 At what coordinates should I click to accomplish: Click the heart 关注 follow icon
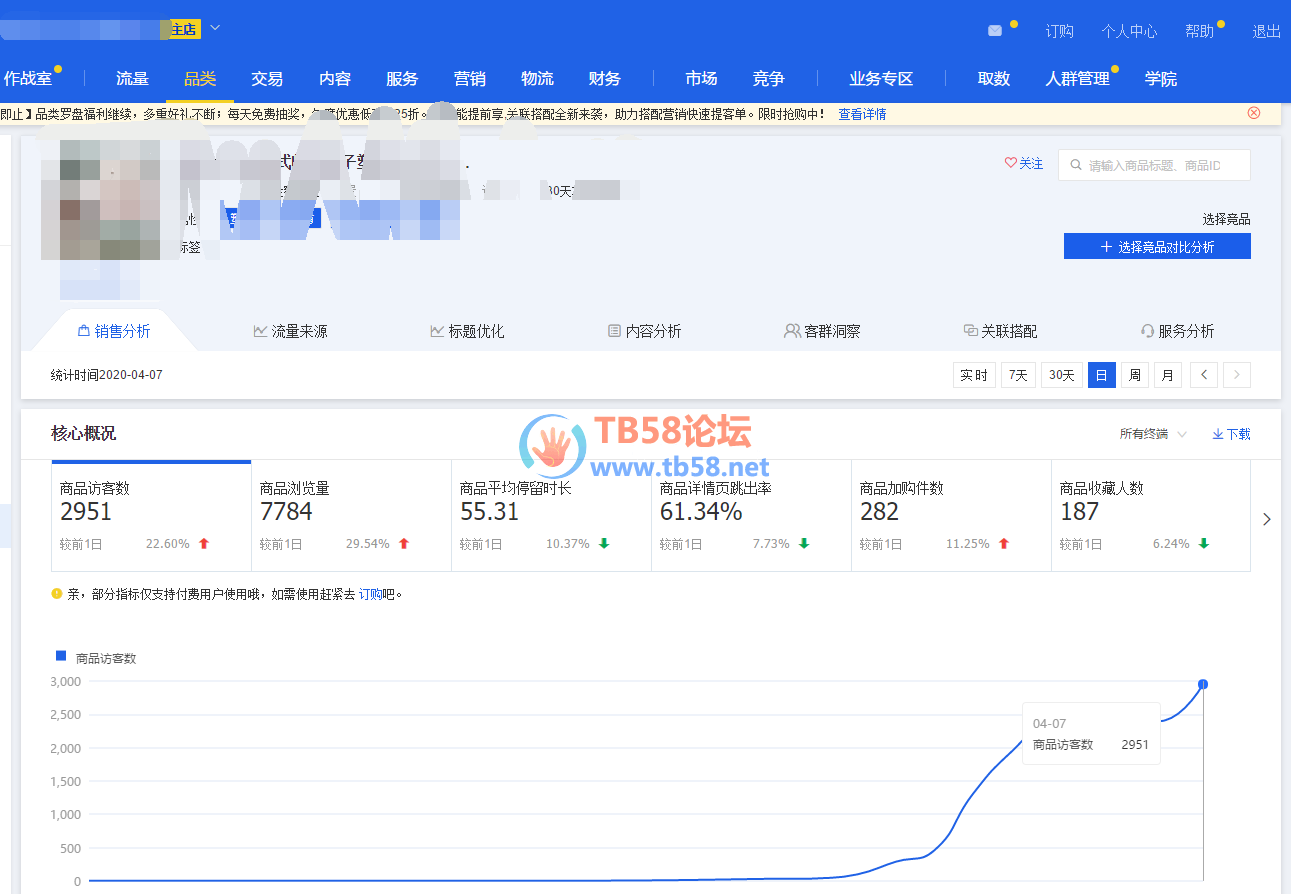[x=1010, y=164]
